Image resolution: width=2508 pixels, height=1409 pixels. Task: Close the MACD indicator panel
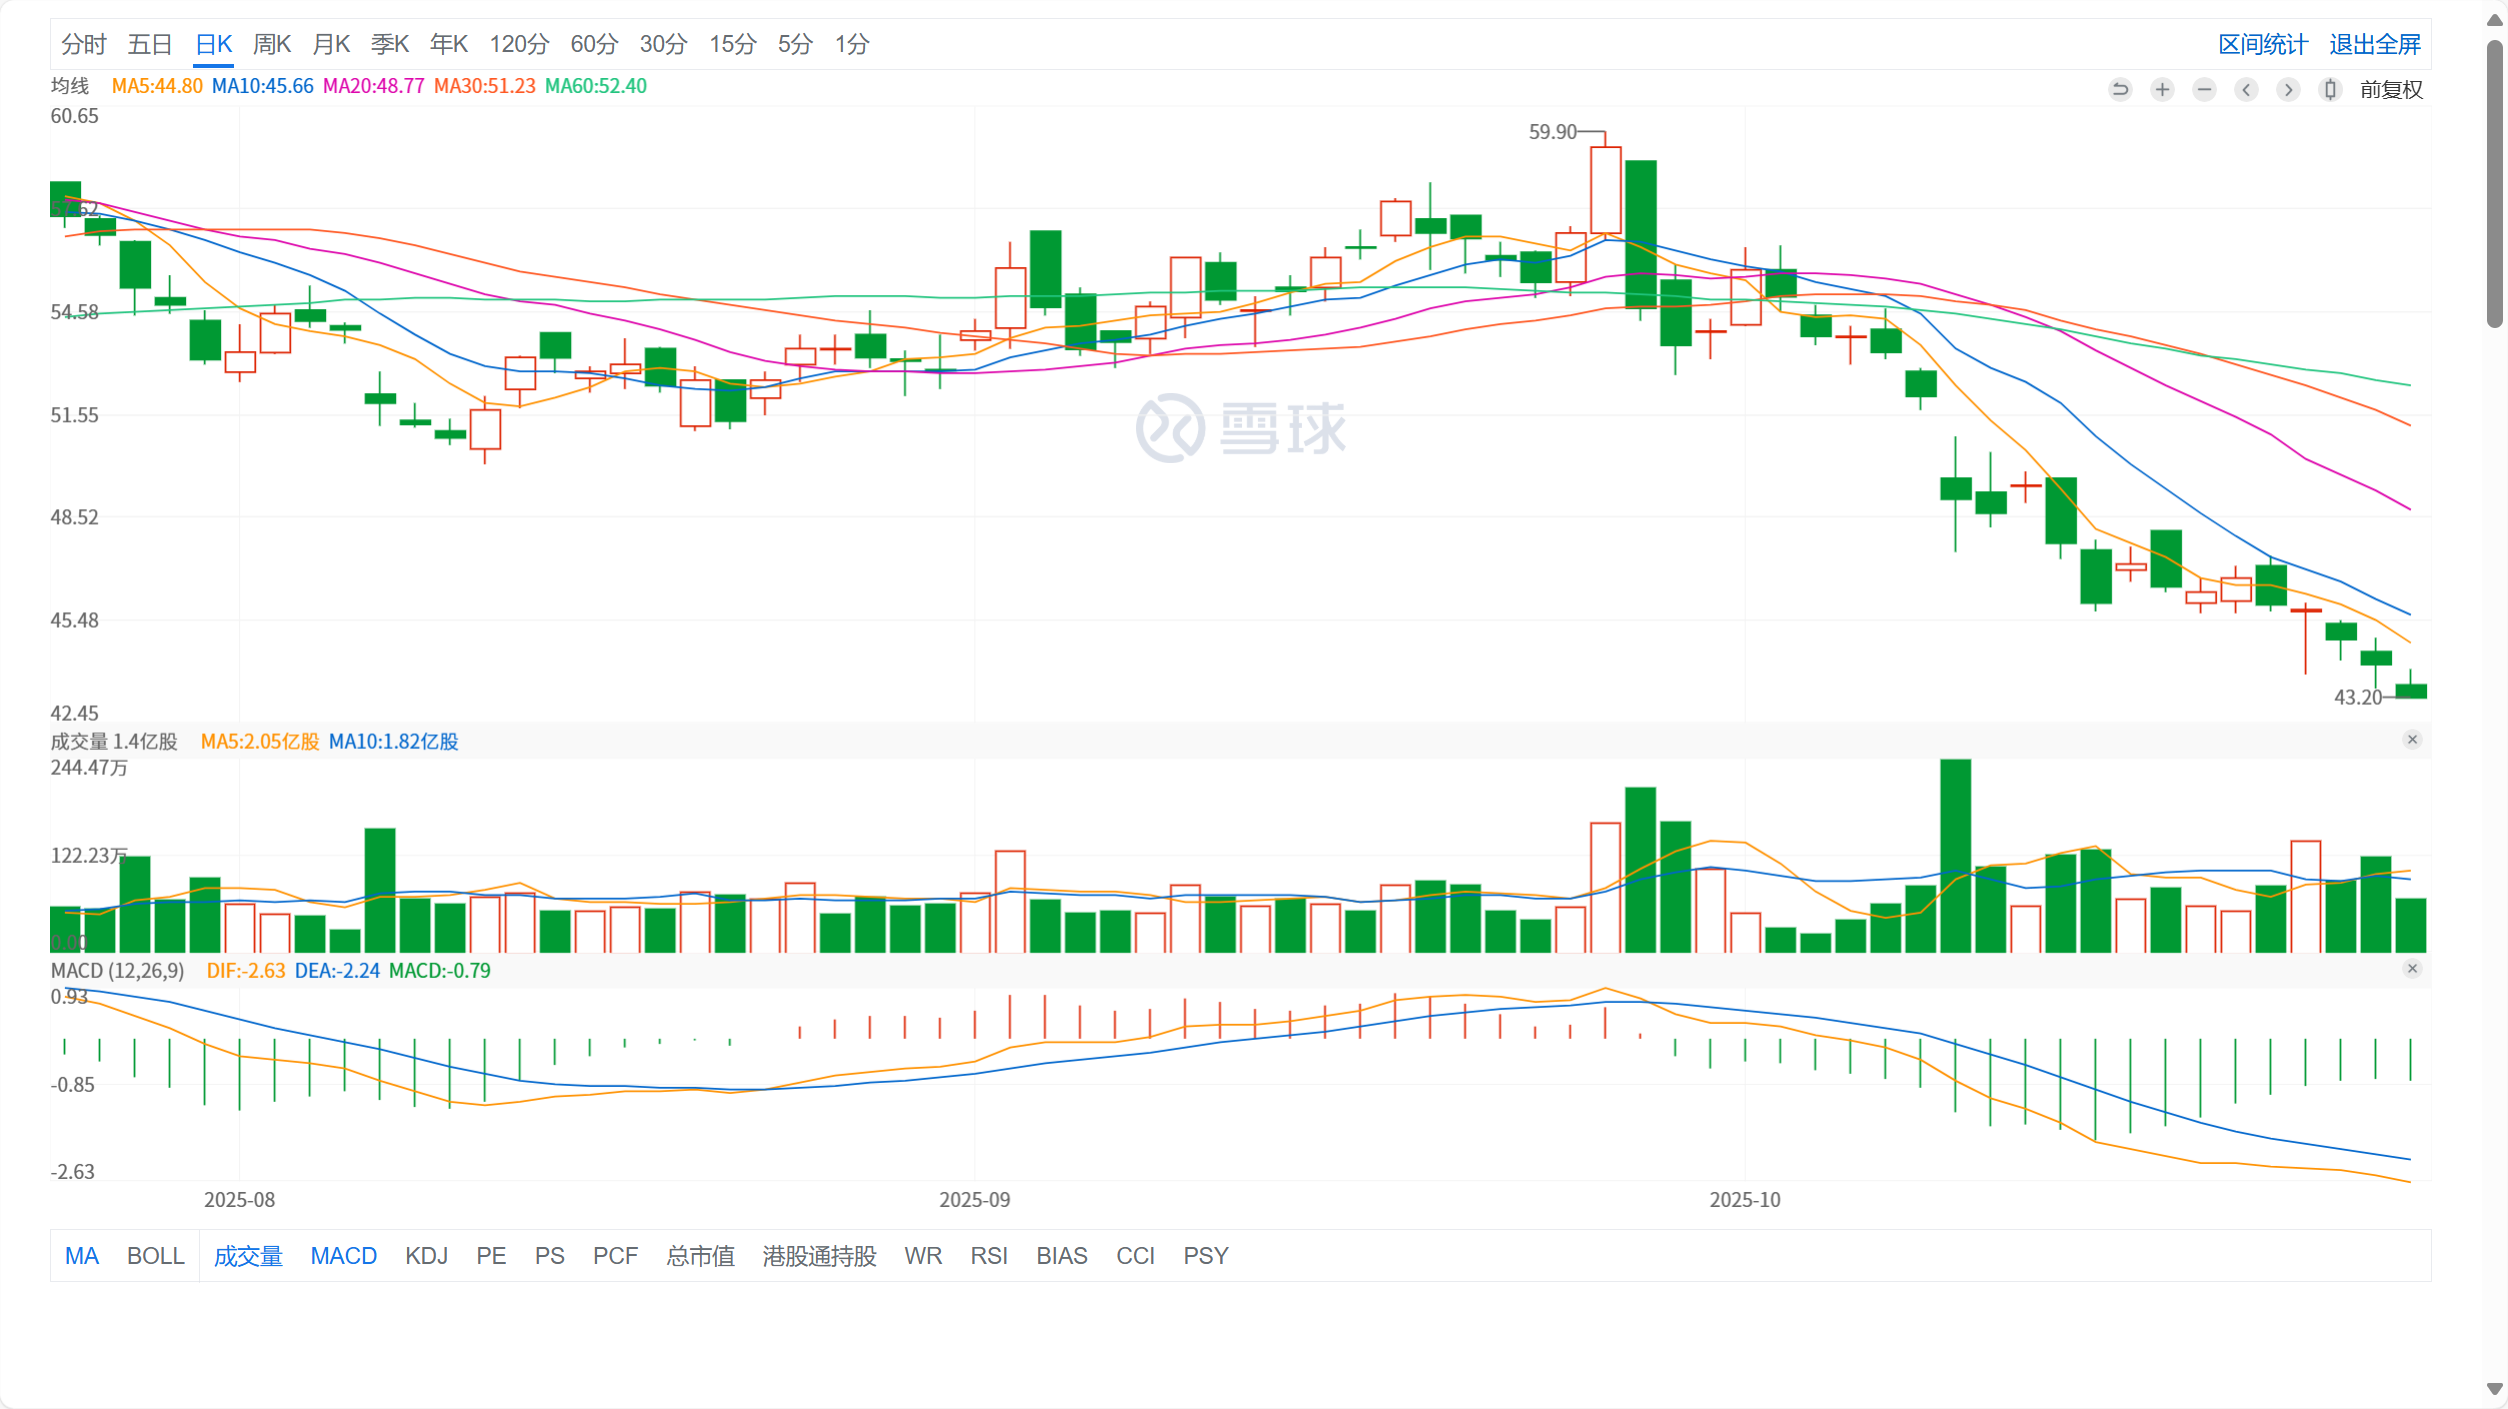2412,969
